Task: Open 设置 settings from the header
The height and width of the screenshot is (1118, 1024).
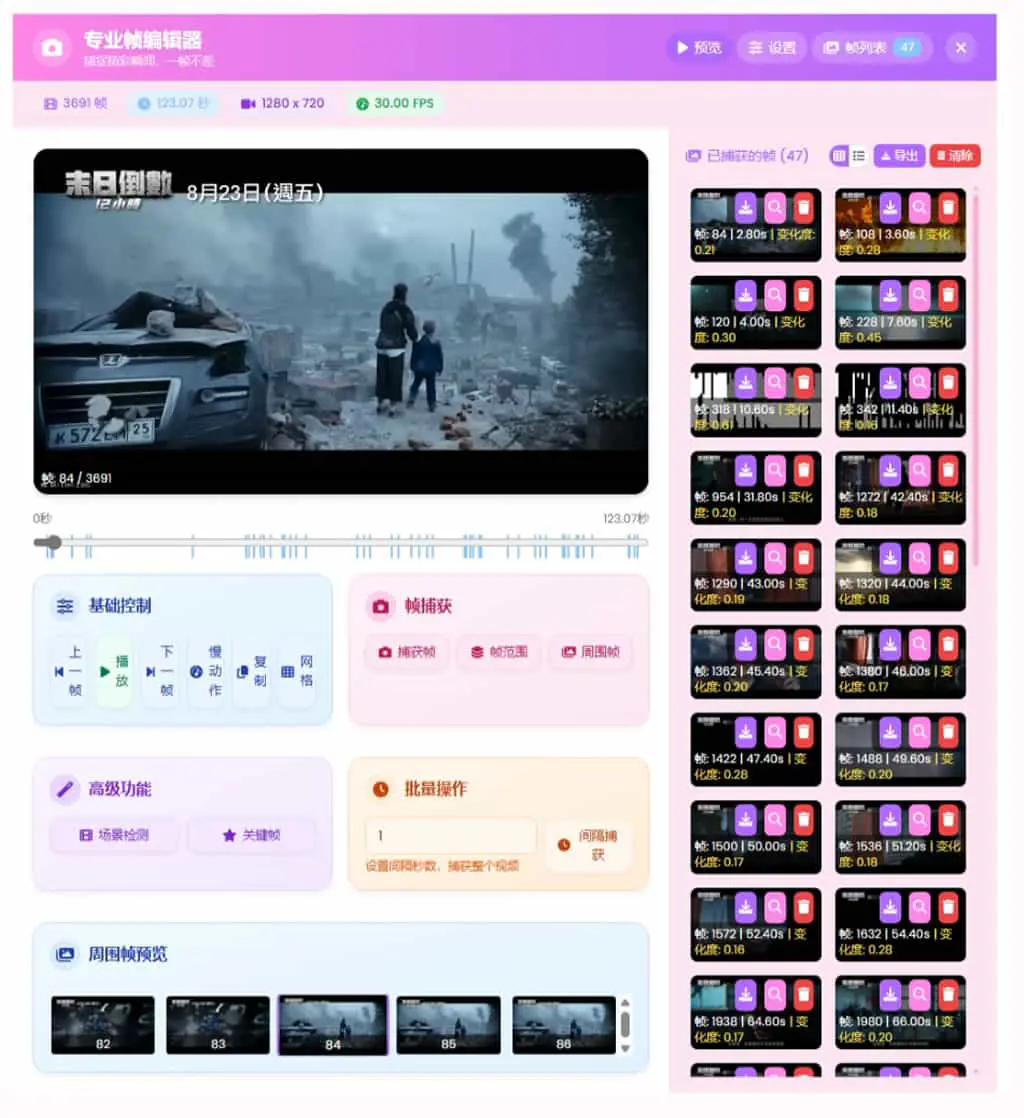Action: point(772,48)
